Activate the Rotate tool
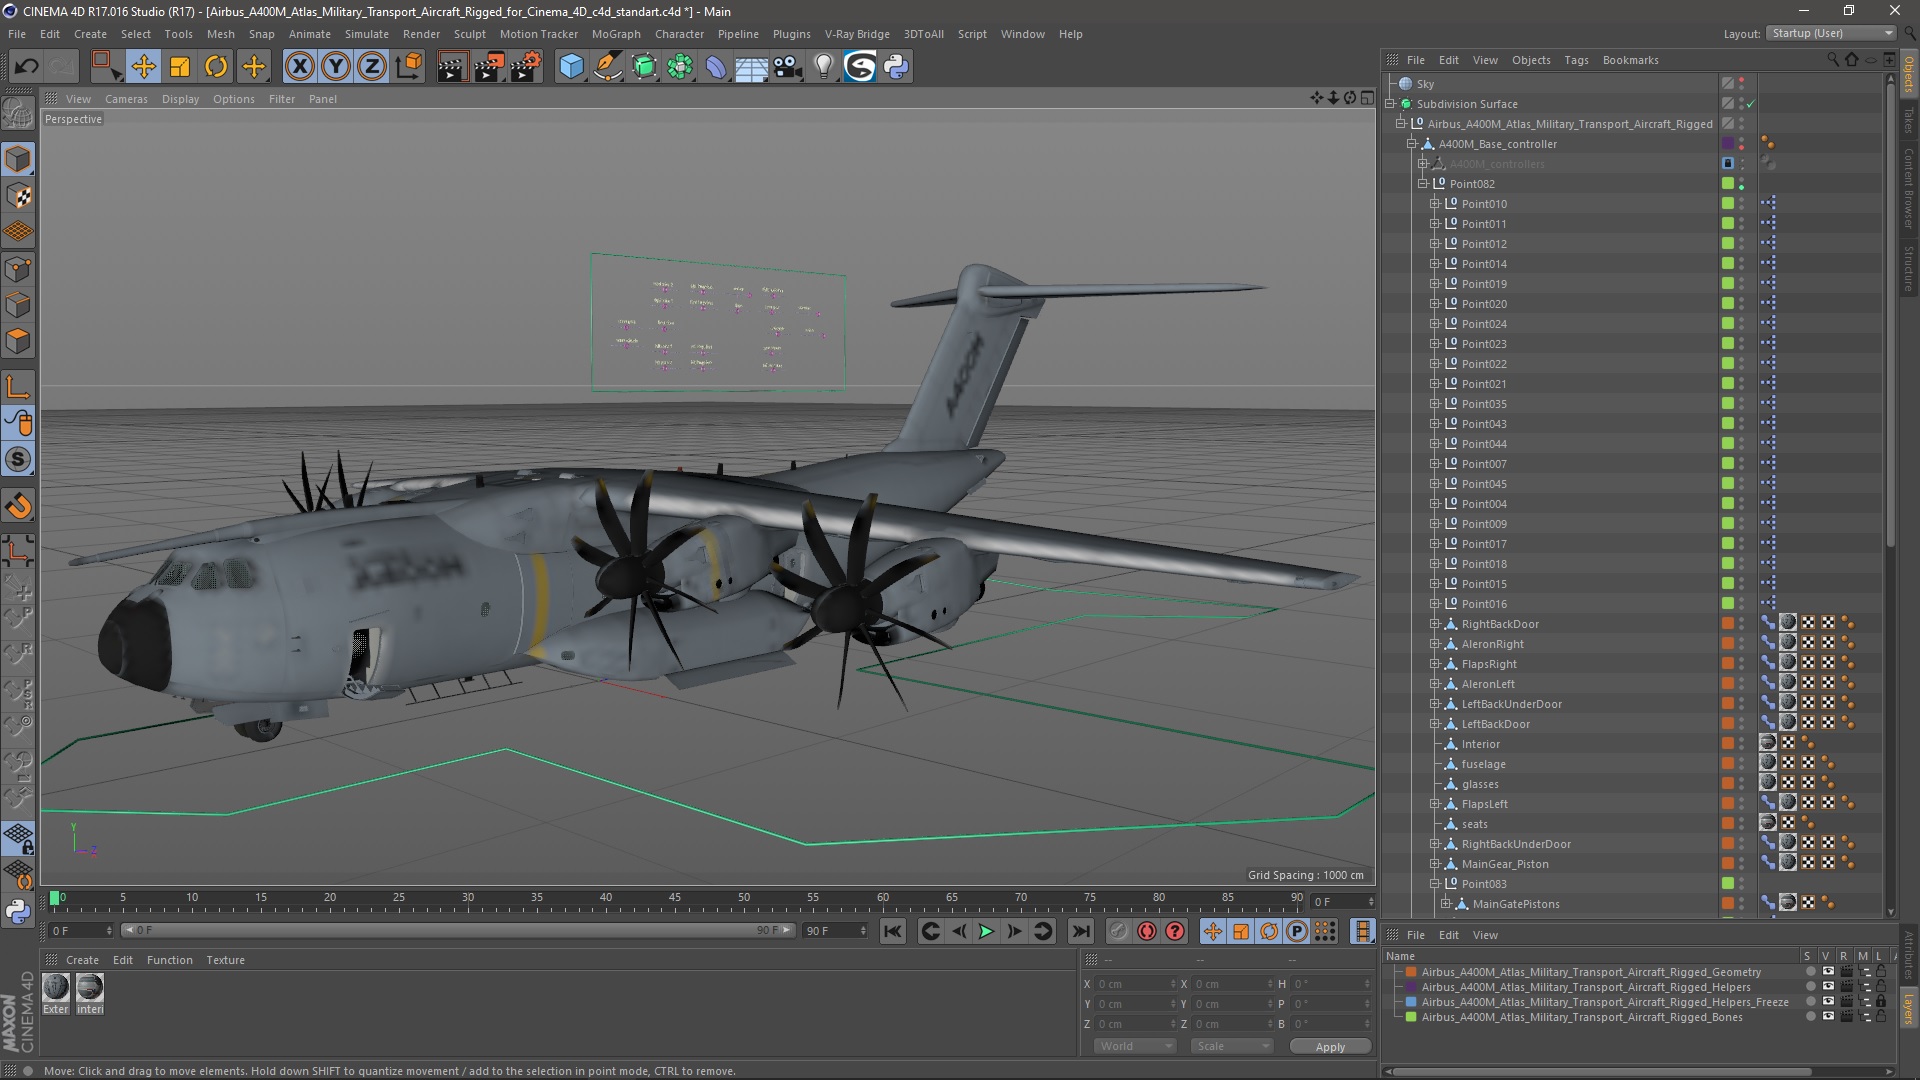Viewport: 1920px width, 1080px height. (216, 67)
